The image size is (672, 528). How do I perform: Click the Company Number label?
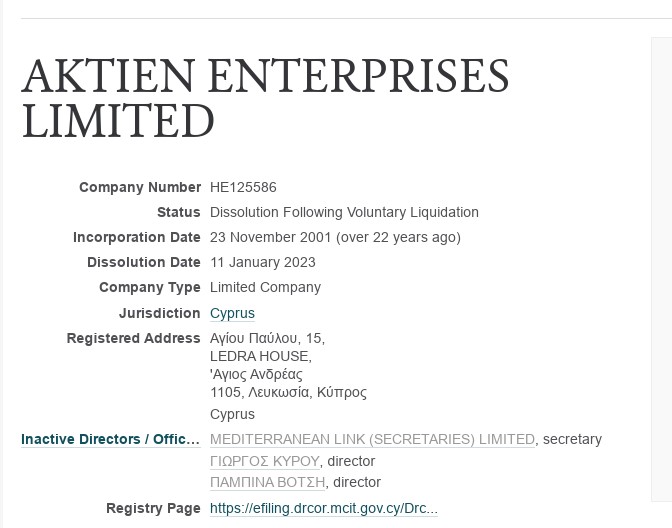click(140, 187)
